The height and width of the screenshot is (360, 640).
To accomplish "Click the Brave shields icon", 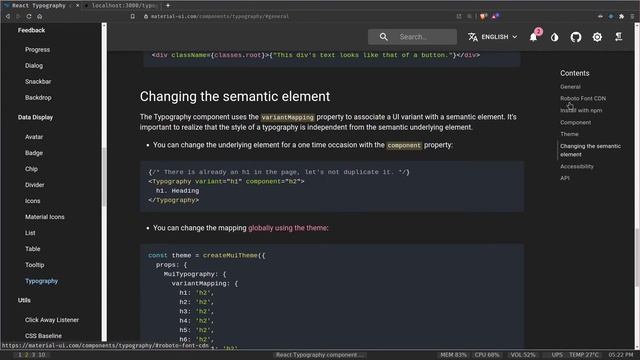I will tap(483, 16).
